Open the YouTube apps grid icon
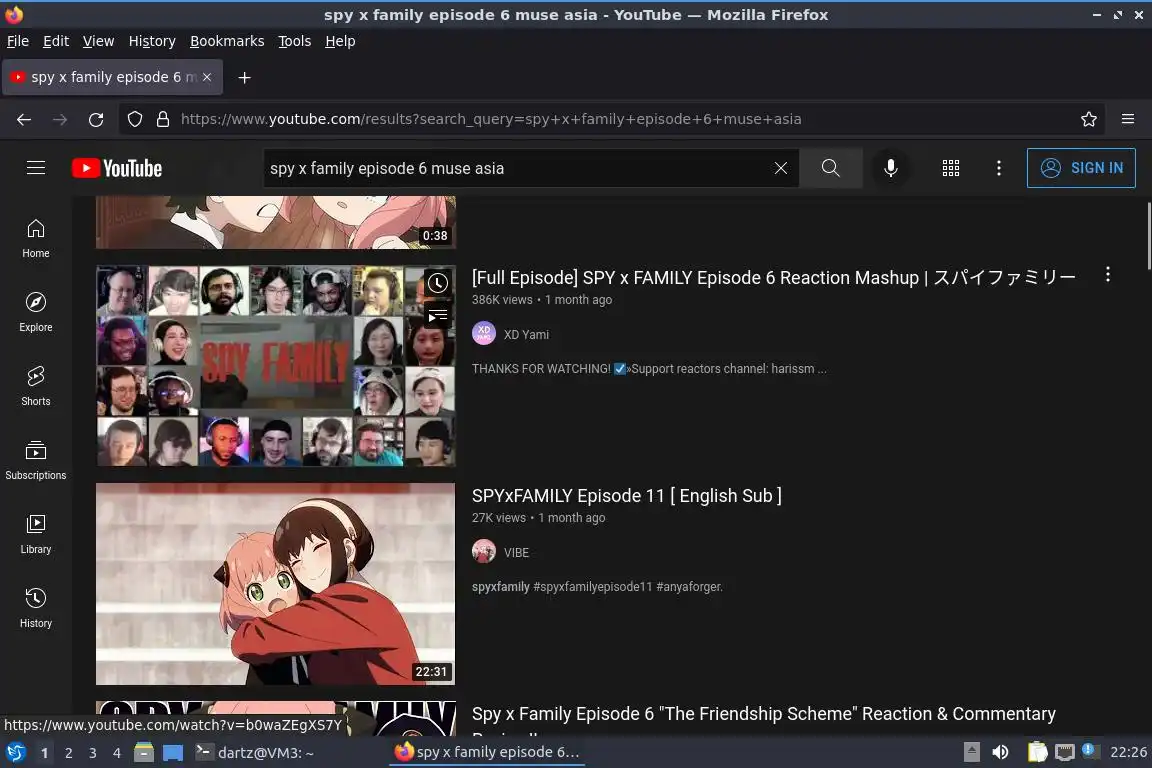Screen dimensions: 1152x768 (x=951, y=168)
